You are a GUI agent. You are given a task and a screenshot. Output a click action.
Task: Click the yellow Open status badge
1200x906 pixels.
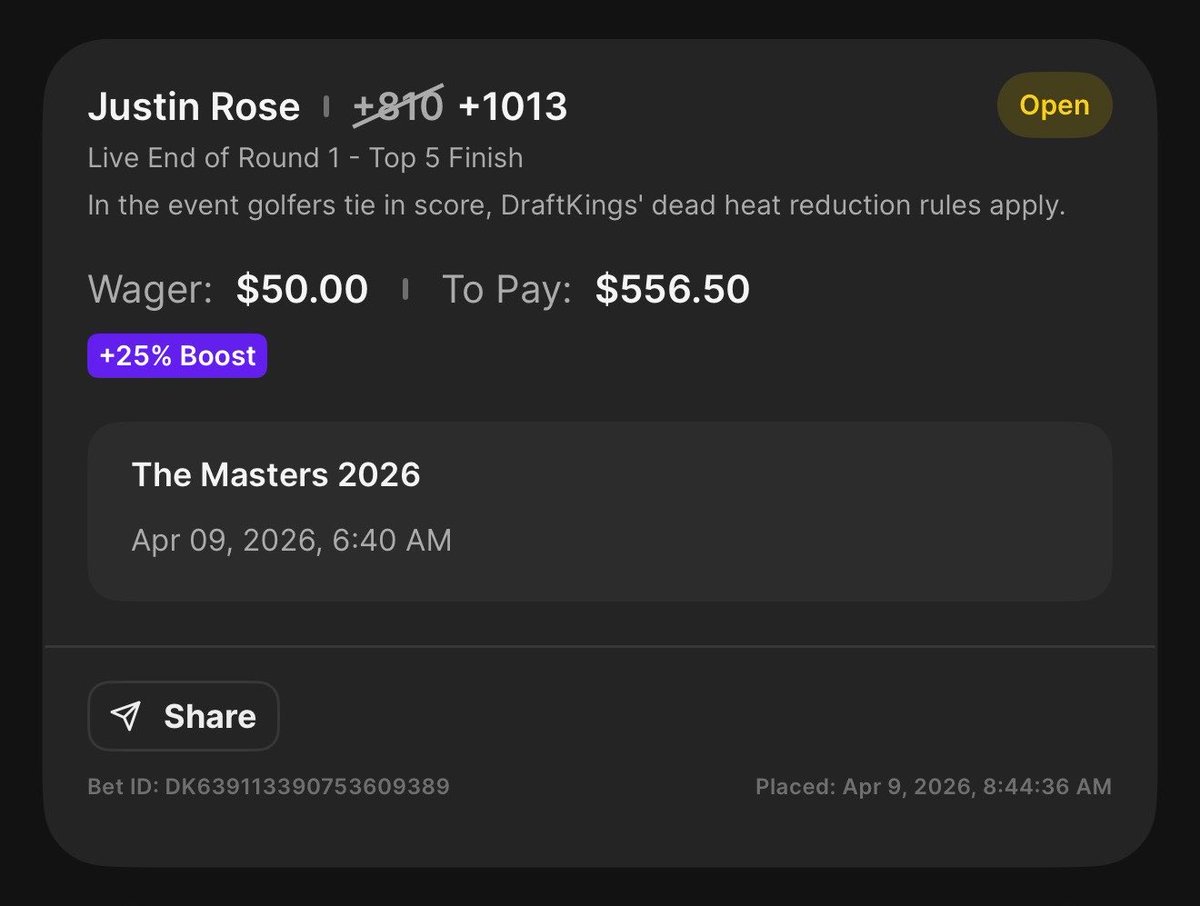tap(1055, 105)
